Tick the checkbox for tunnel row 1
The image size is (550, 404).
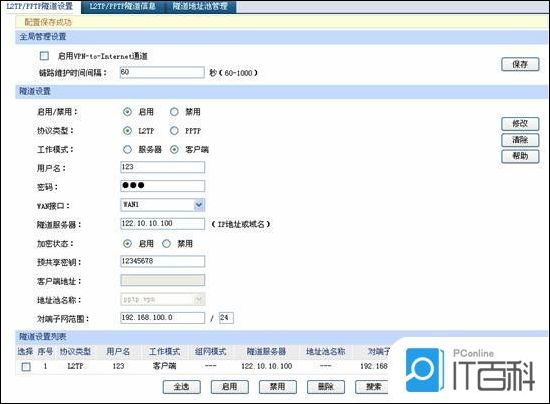tap(26, 366)
